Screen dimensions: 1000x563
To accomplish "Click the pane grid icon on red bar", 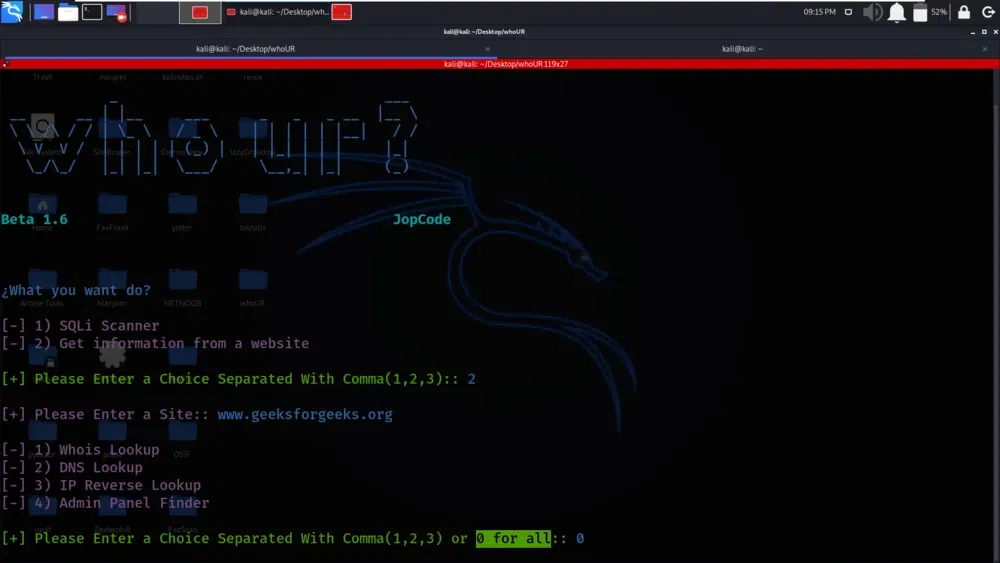I will [x=5, y=64].
